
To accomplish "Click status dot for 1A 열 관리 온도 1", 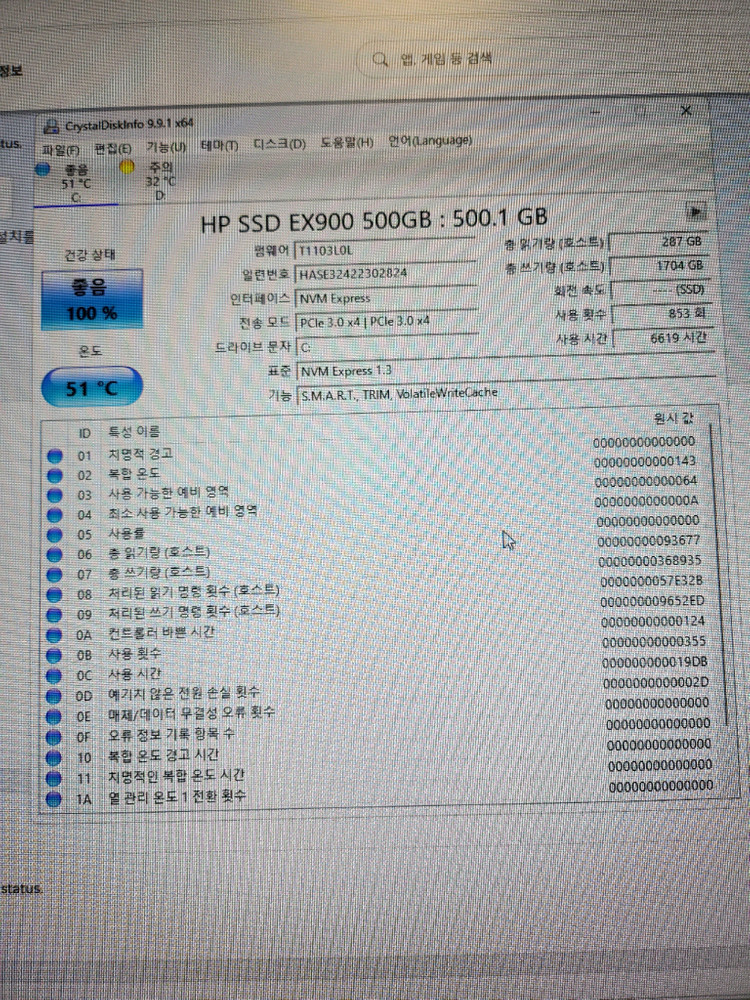I will [54, 798].
